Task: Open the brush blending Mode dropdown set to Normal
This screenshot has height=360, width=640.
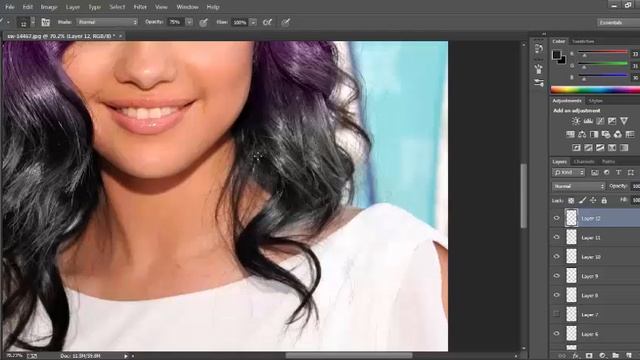Action: coord(107,22)
